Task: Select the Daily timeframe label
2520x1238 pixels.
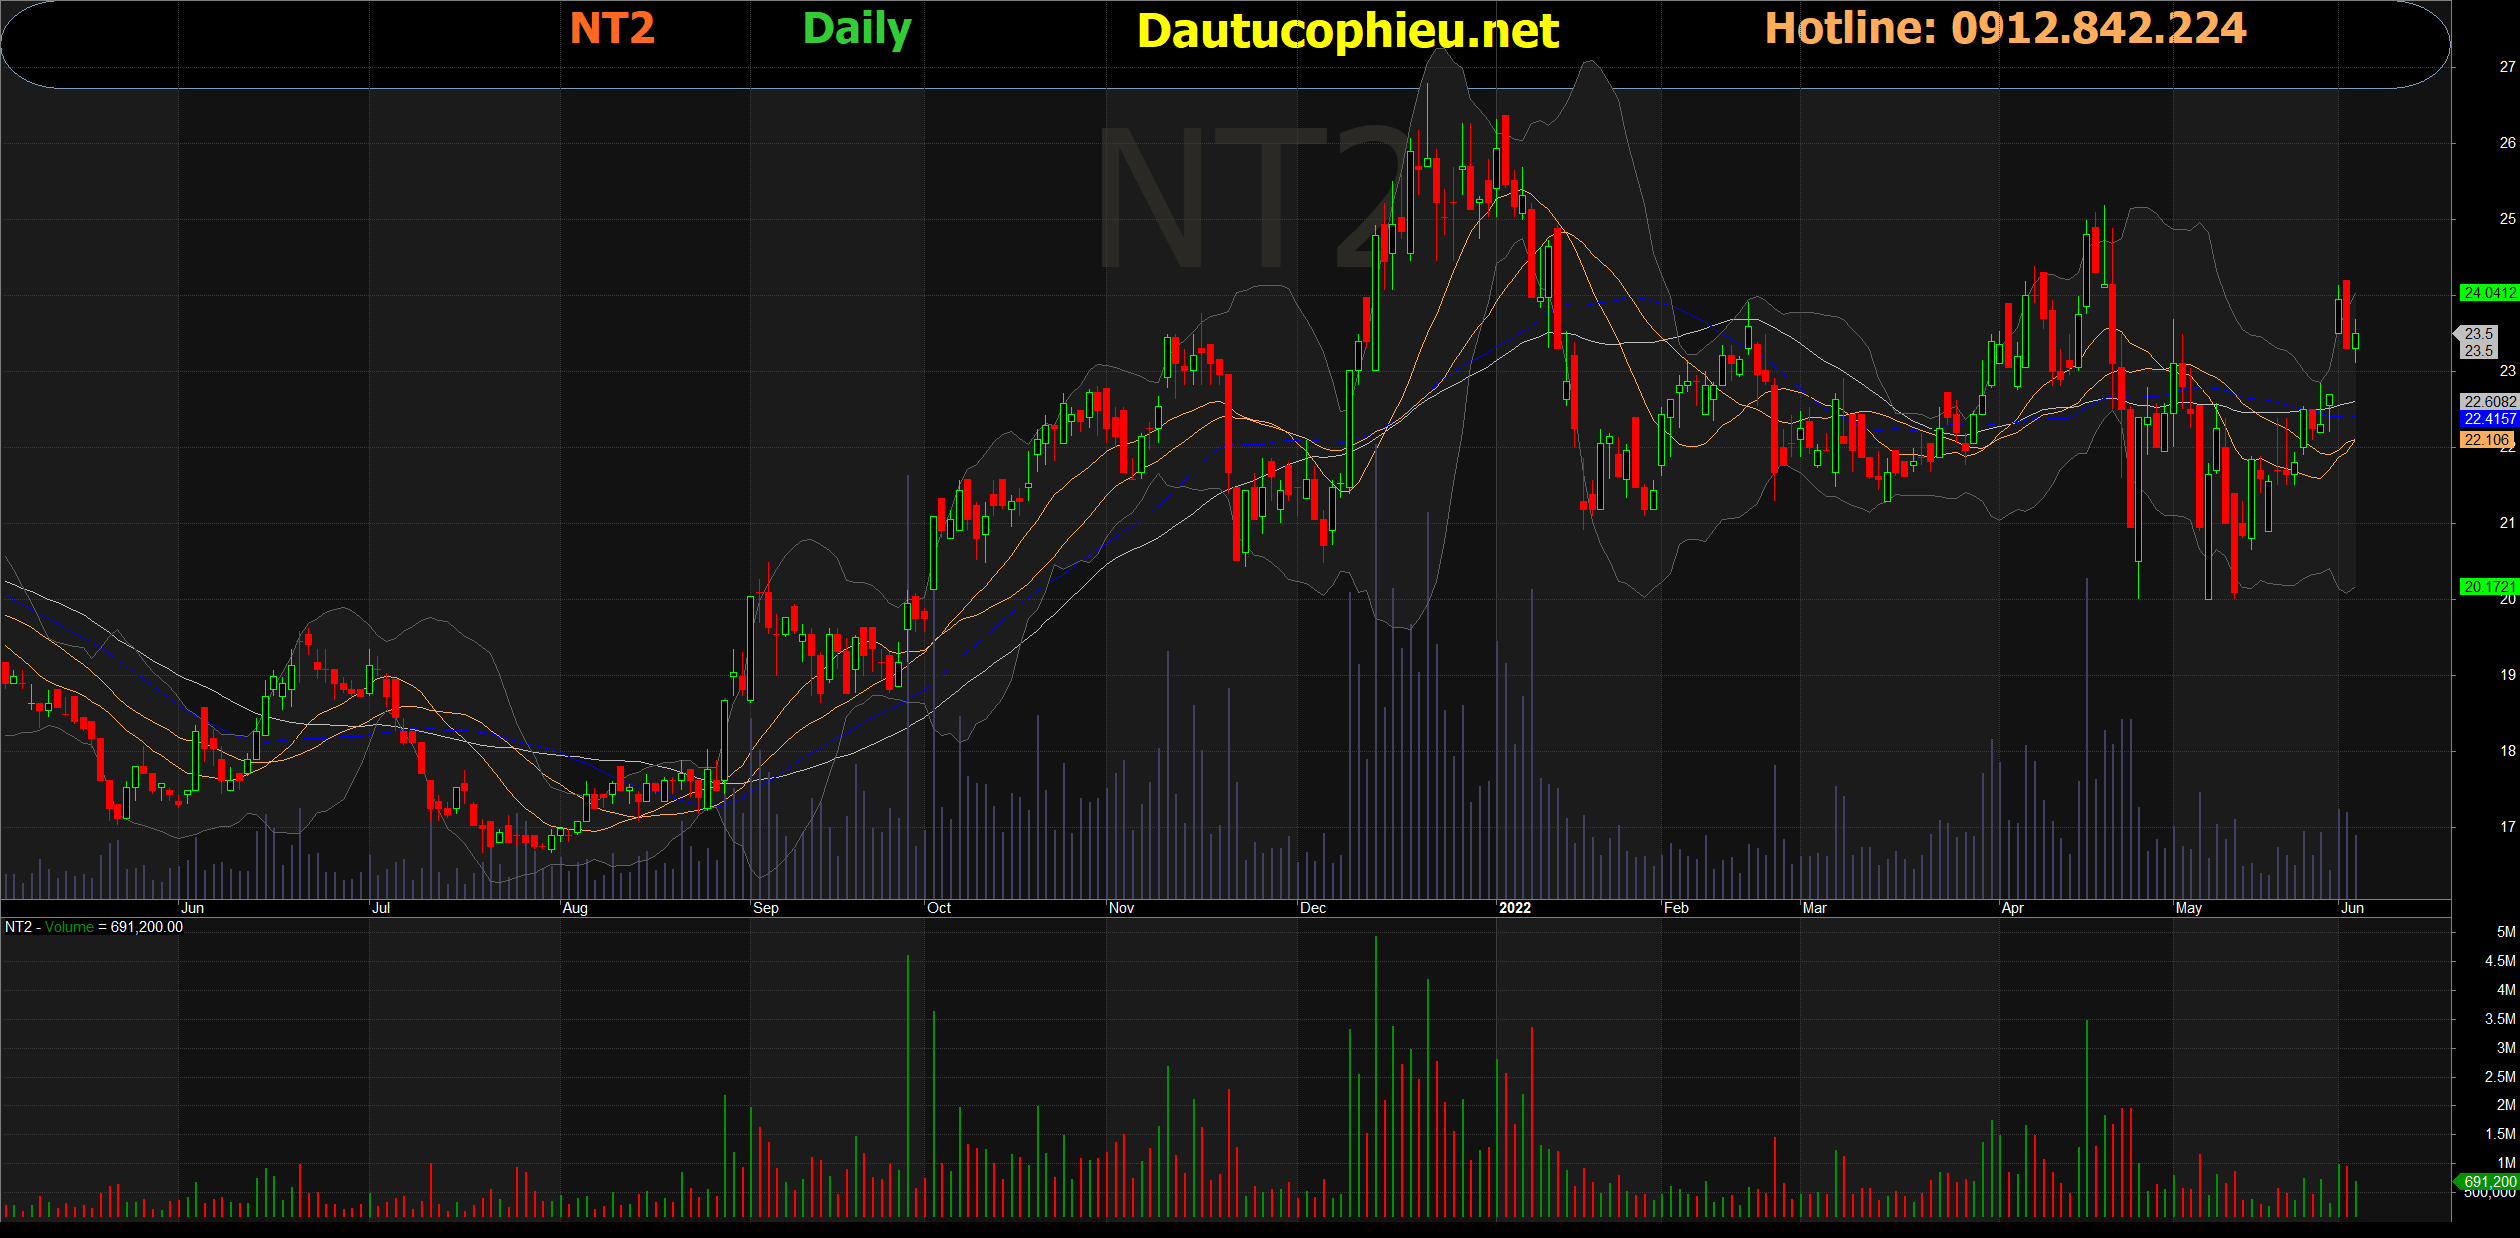Action: point(857,29)
